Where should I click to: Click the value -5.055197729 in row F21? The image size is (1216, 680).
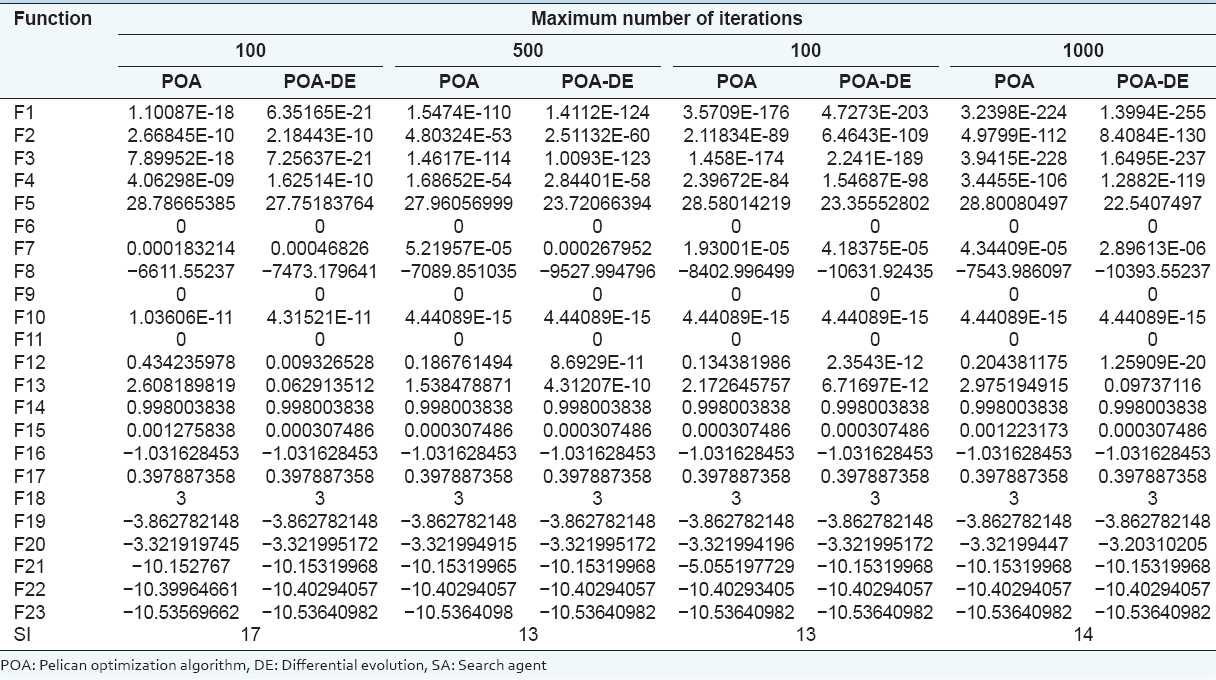[x=736, y=566]
